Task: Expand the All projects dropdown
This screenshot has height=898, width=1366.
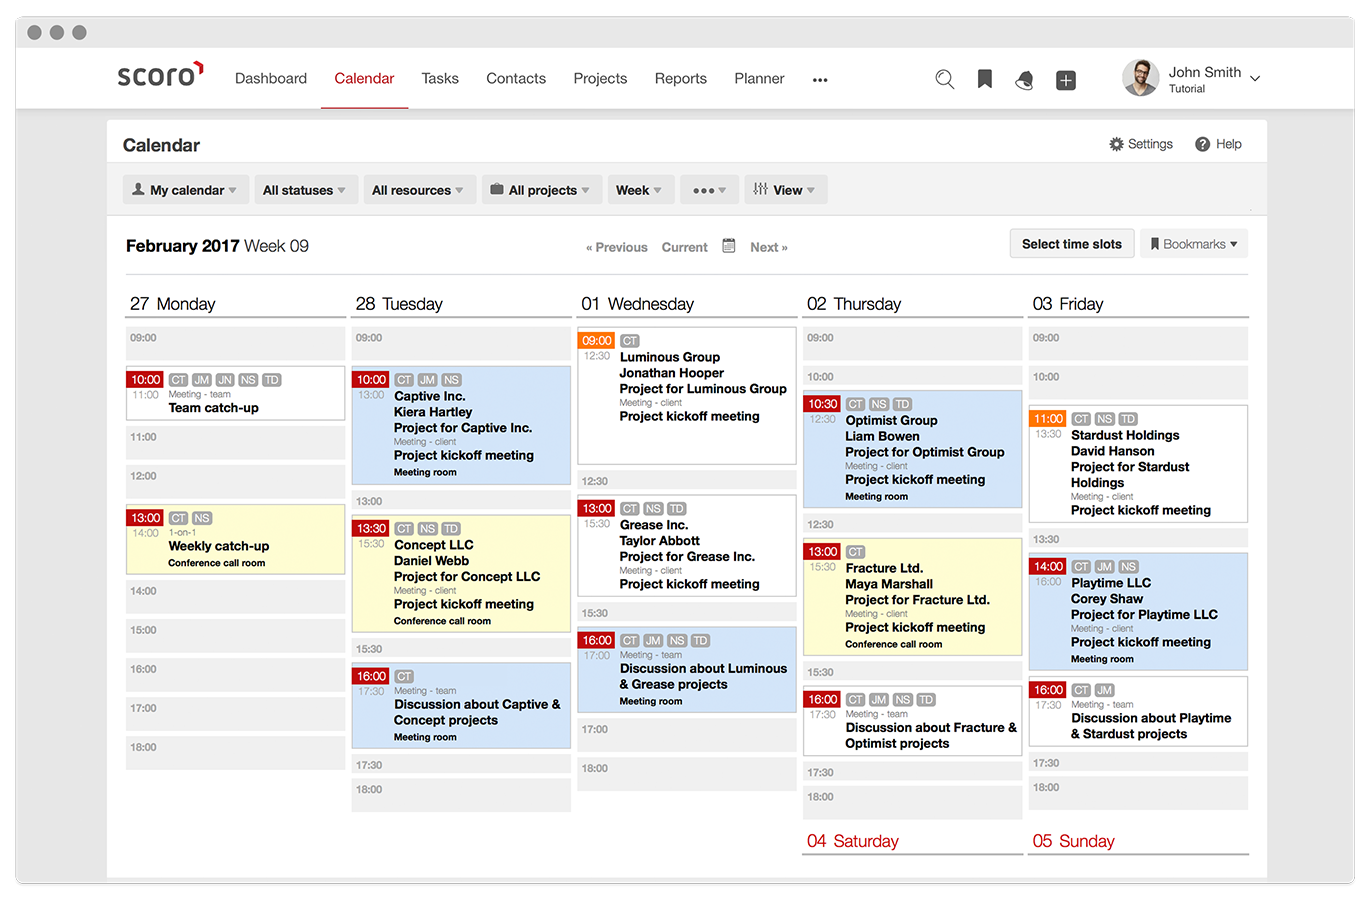Action: (541, 190)
